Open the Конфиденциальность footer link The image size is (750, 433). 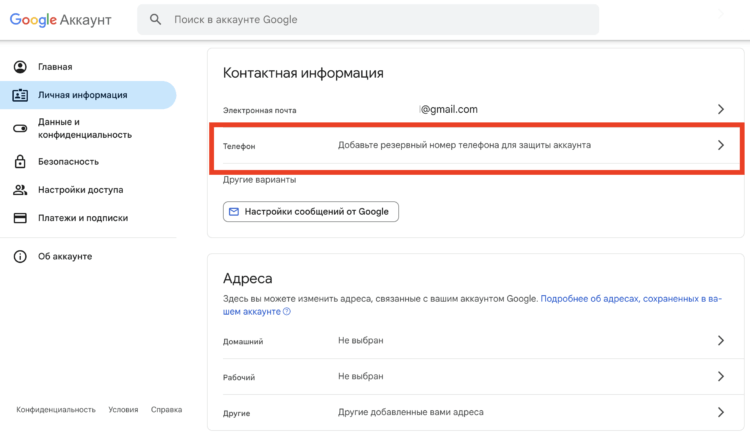click(x=56, y=410)
